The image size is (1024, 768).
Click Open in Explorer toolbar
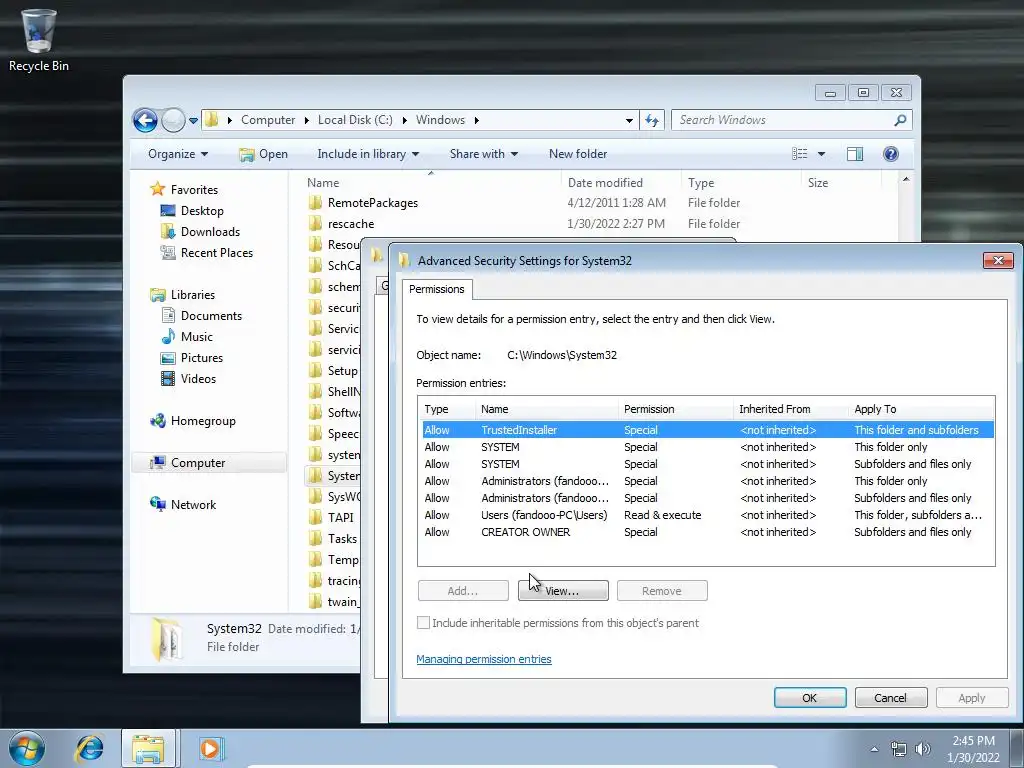click(264, 154)
